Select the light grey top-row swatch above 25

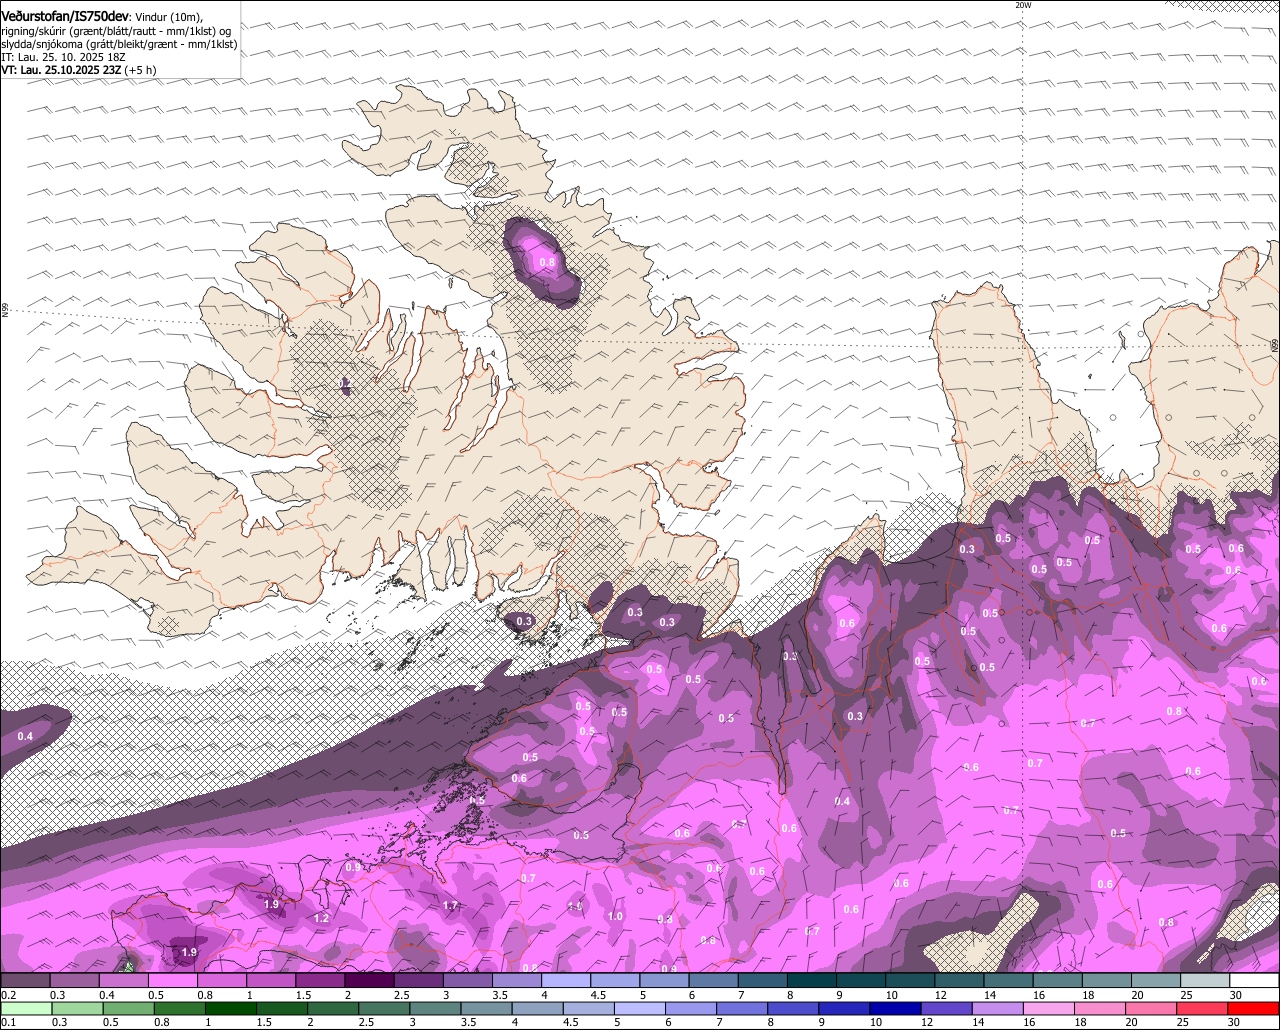(x=1205, y=980)
